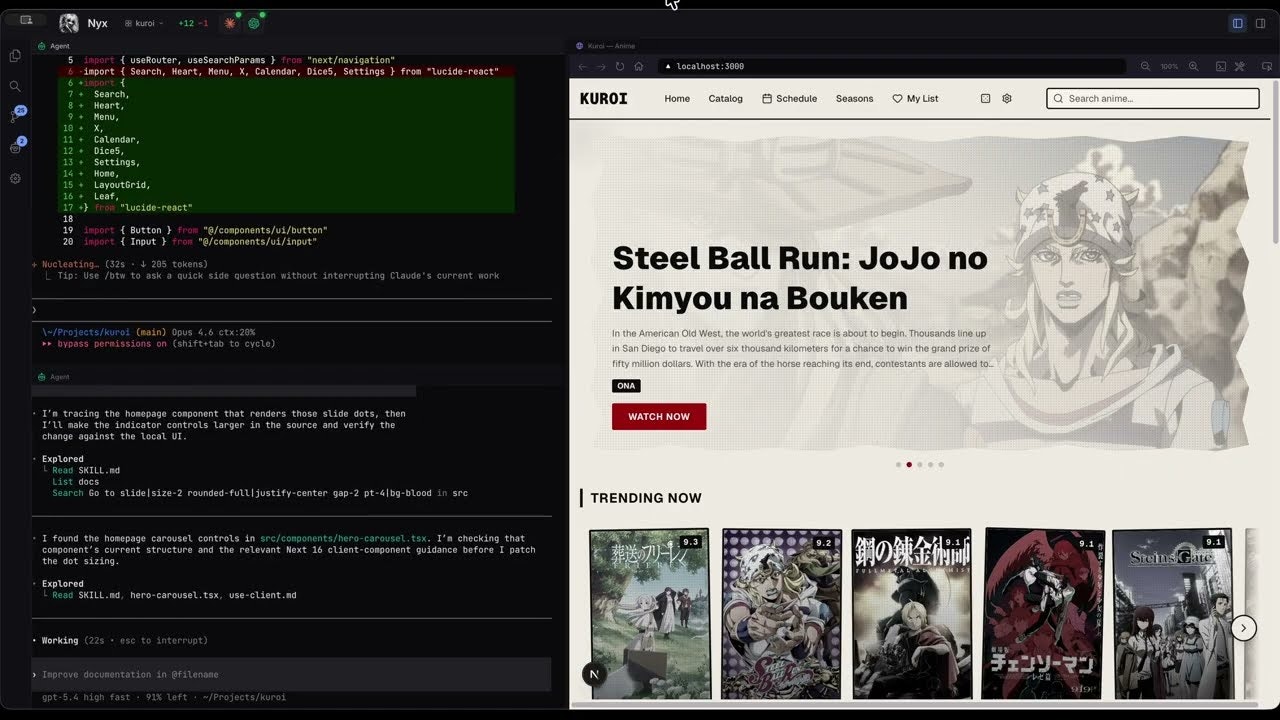
Task: Click the 100% zoom level label
Action: [x=1169, y=66]
